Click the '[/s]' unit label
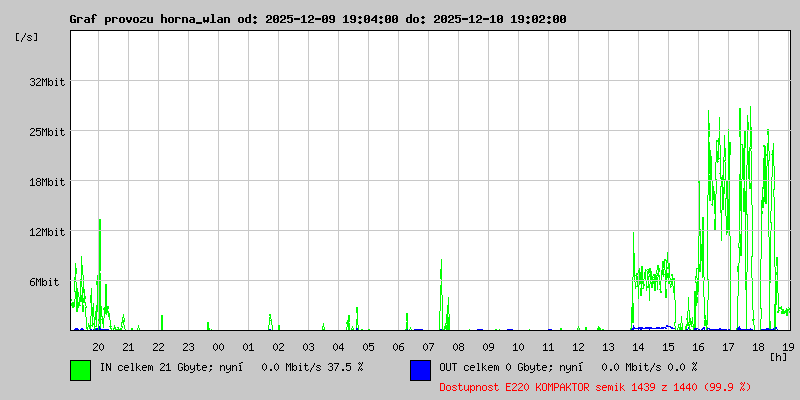 (x=27, y=37)
